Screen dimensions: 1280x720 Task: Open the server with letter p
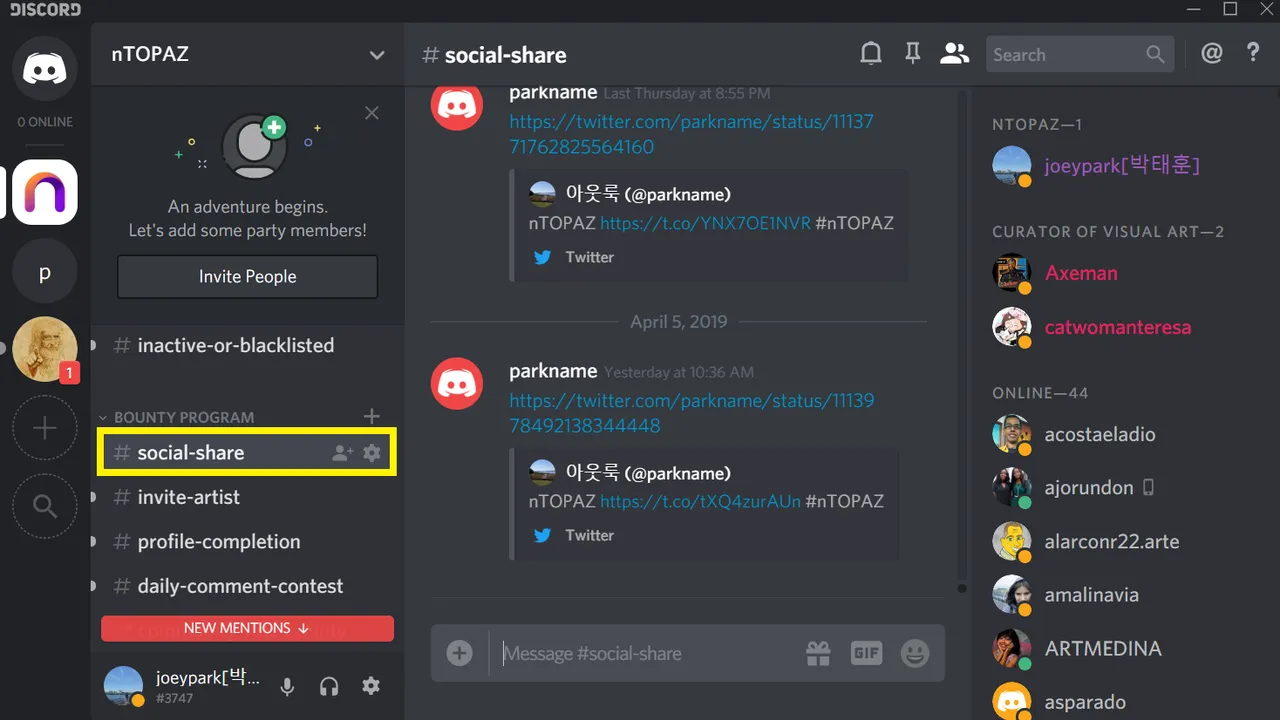45,273
